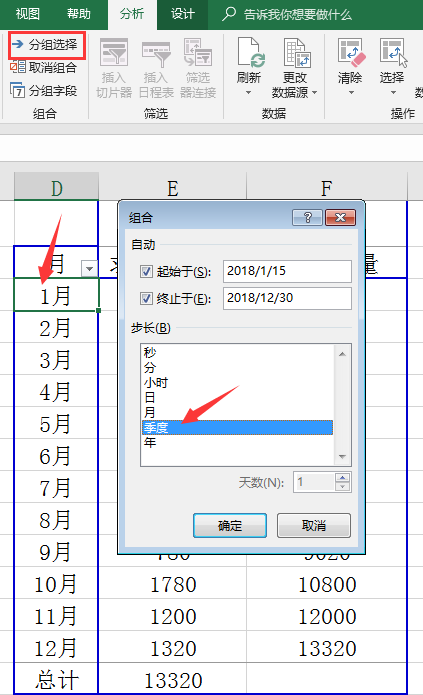Click the cell containing 1200

(172, 615)
